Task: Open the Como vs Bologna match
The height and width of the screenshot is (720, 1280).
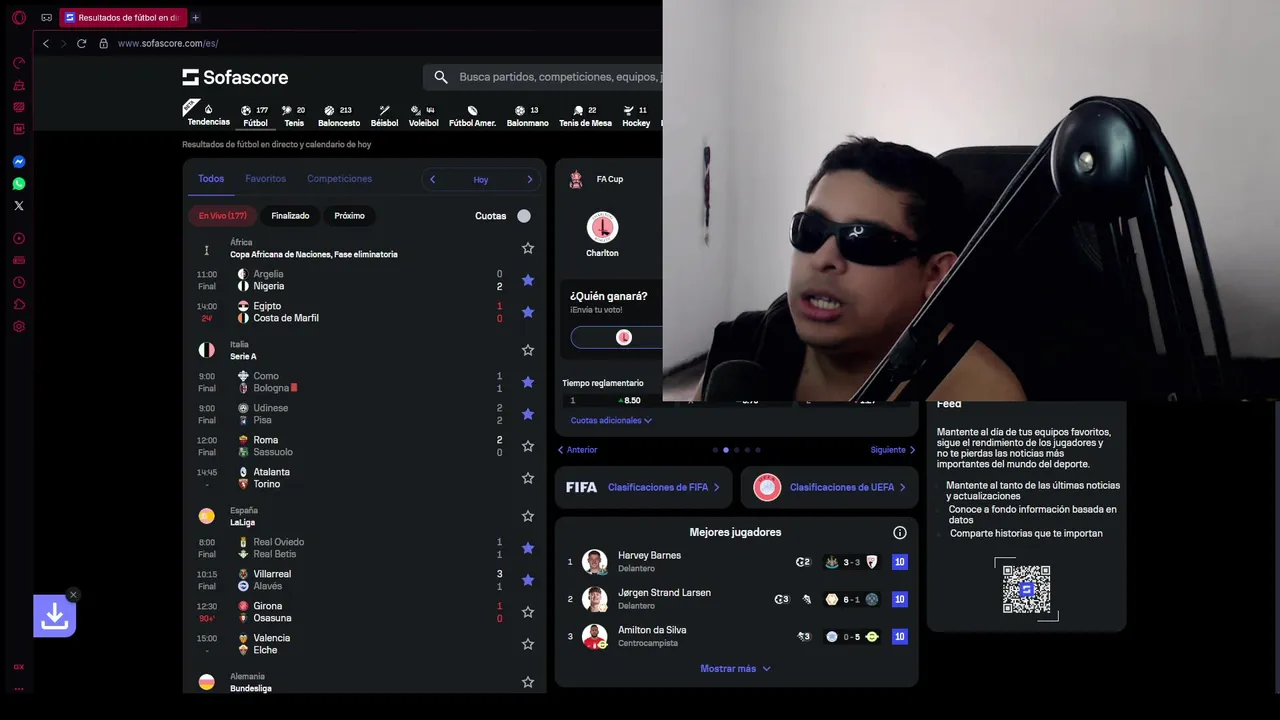Action: click(365, 382)
